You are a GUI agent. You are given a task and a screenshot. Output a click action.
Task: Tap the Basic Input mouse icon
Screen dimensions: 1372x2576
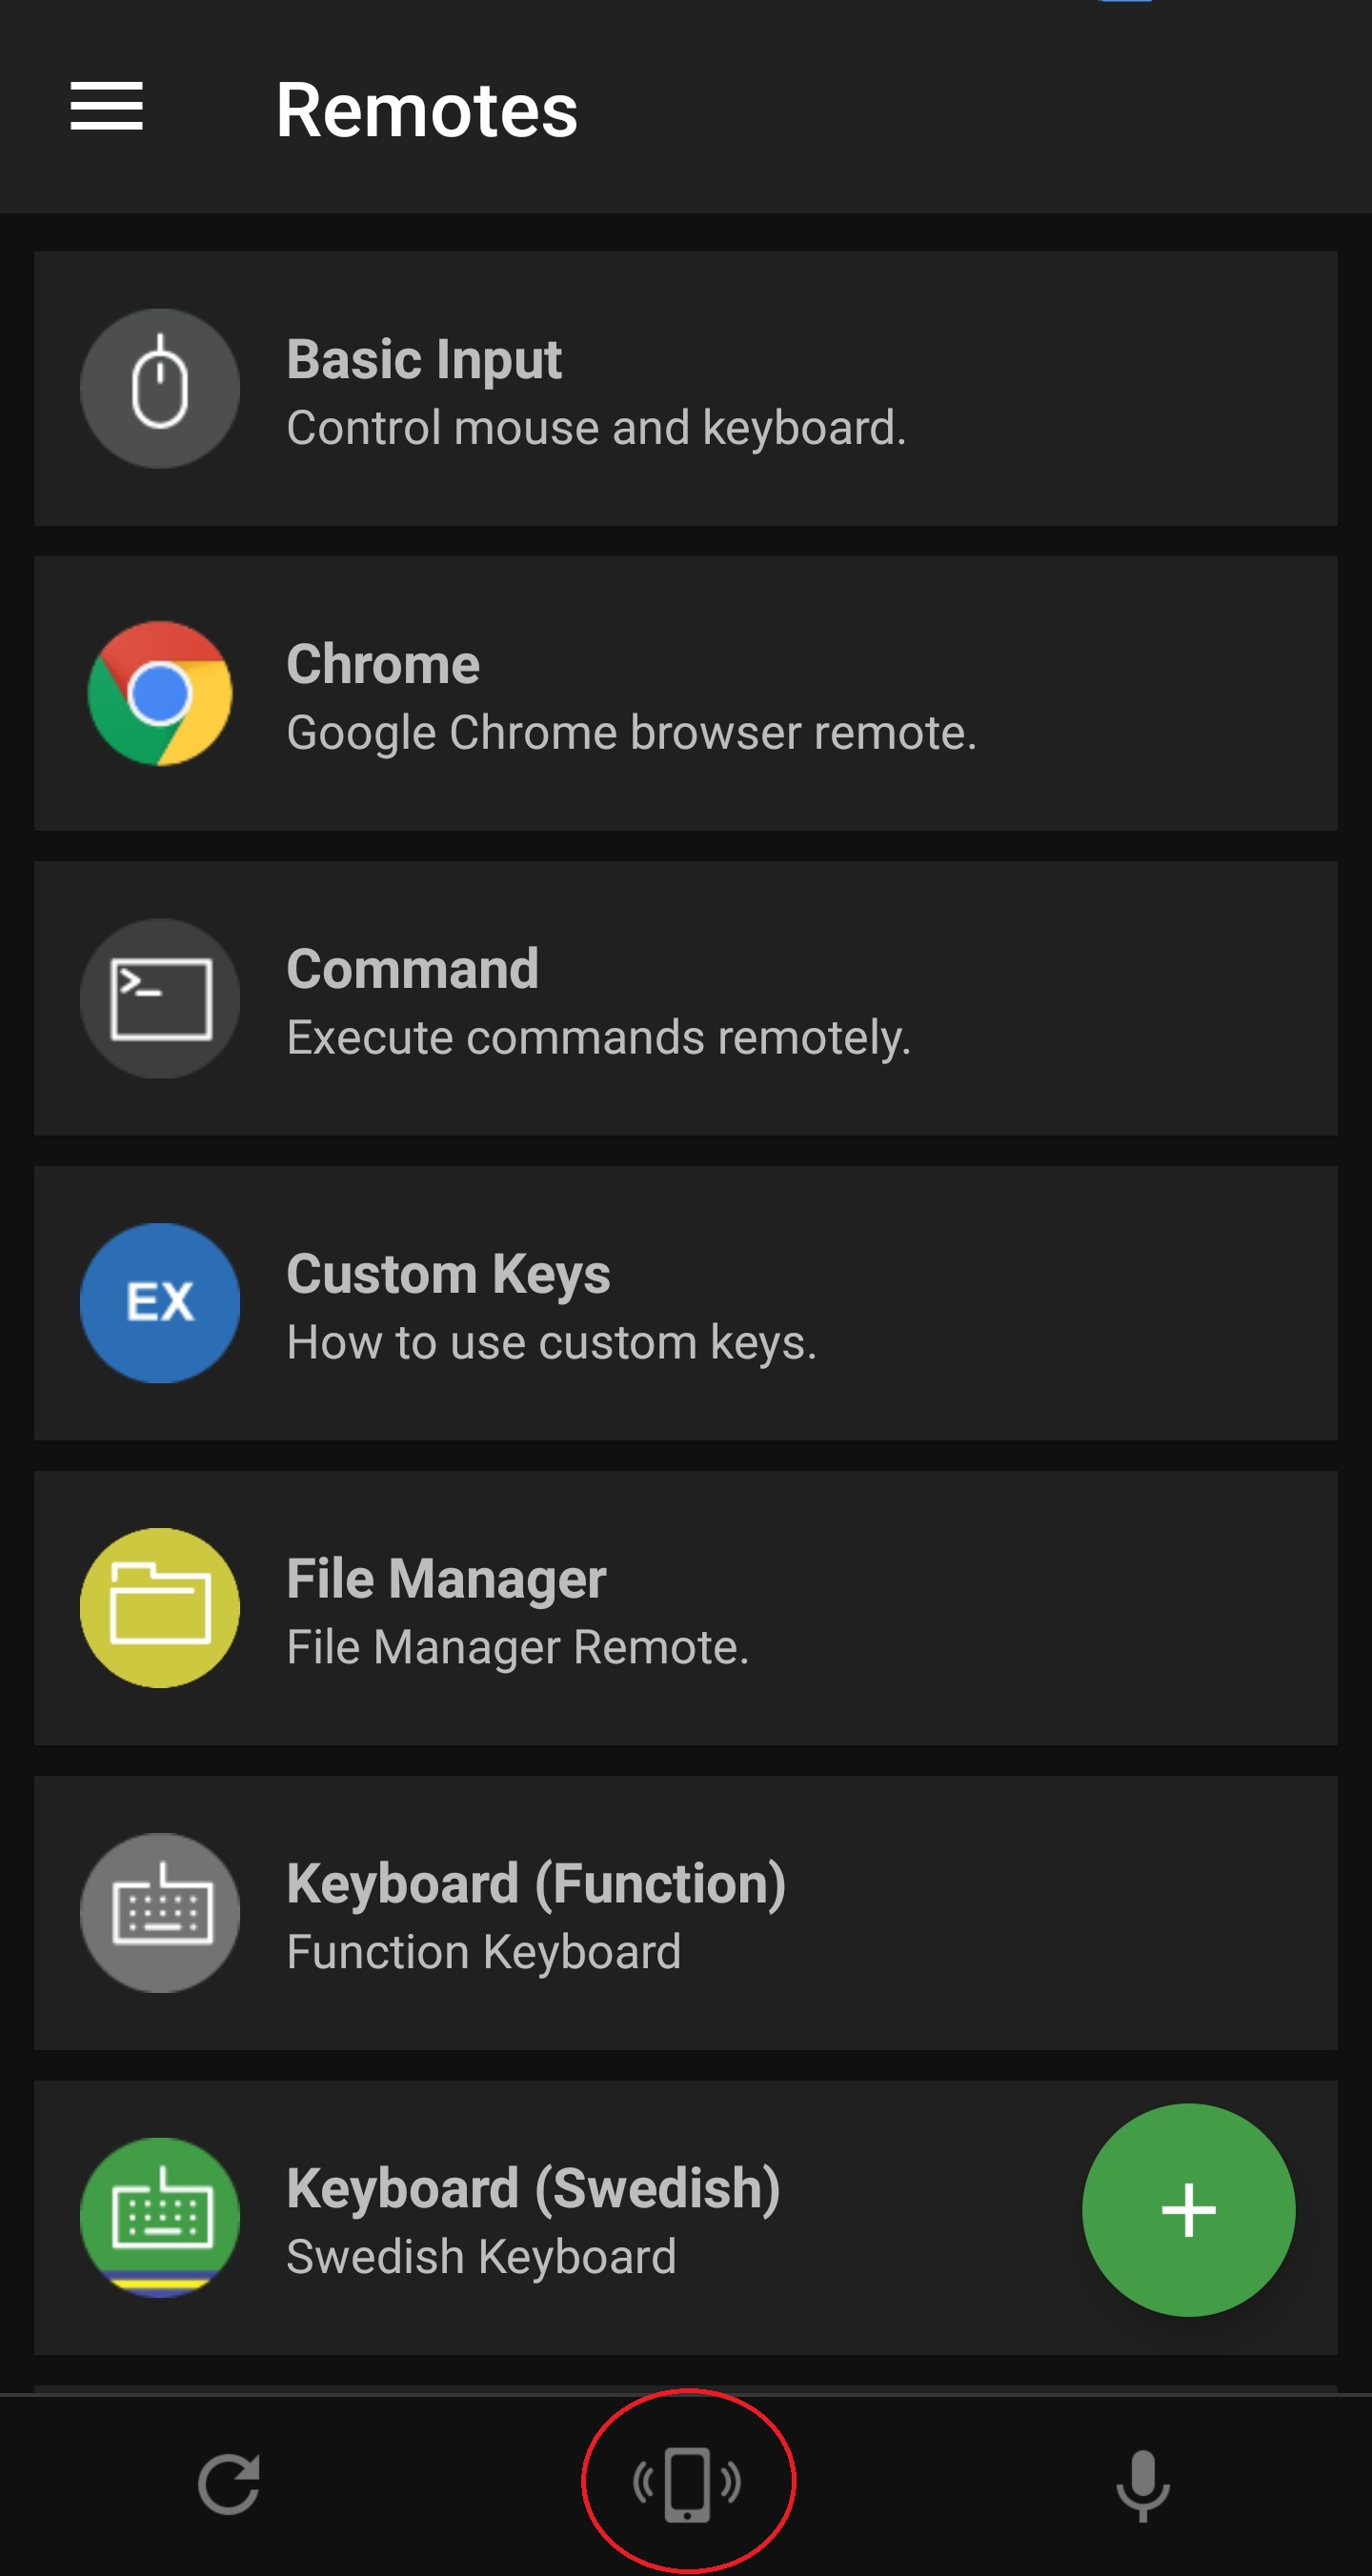(x=160, y=388)
